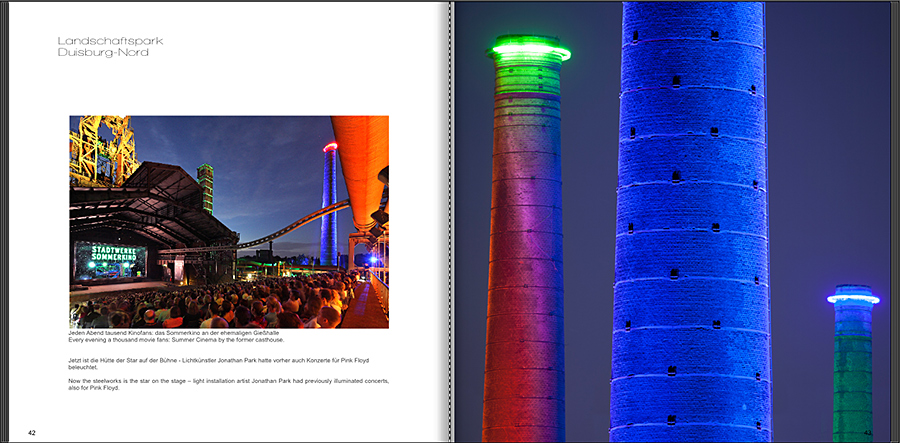Click the page number at bottom right corner

pos(867,431)
